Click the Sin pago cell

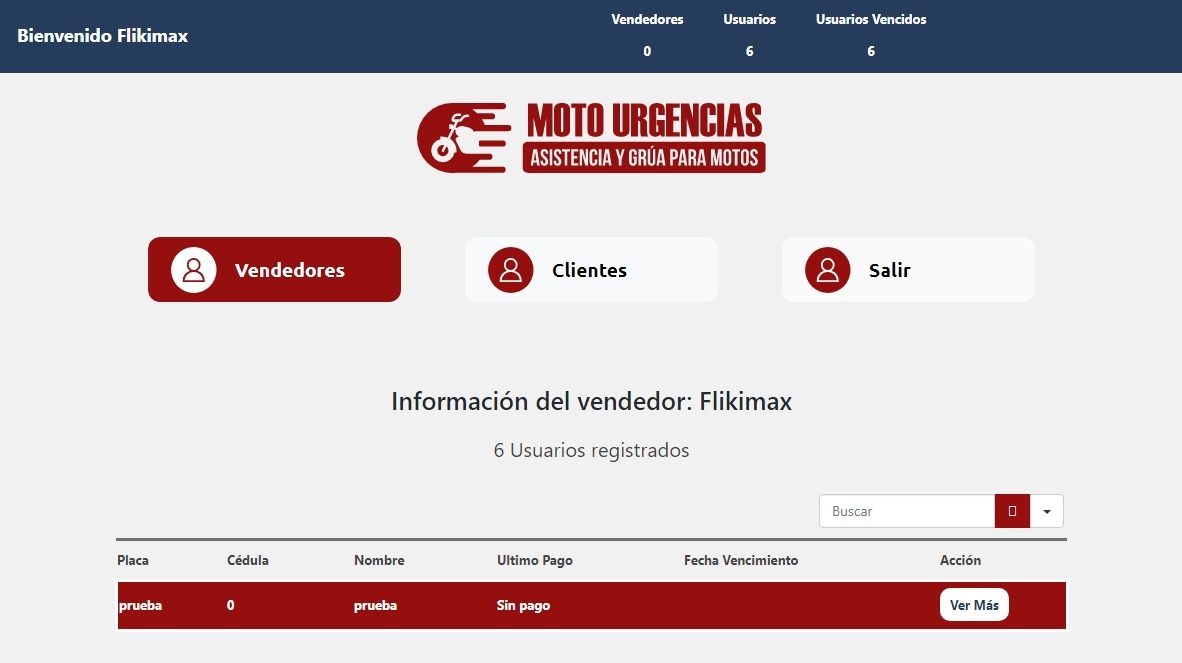click(523, 605)
